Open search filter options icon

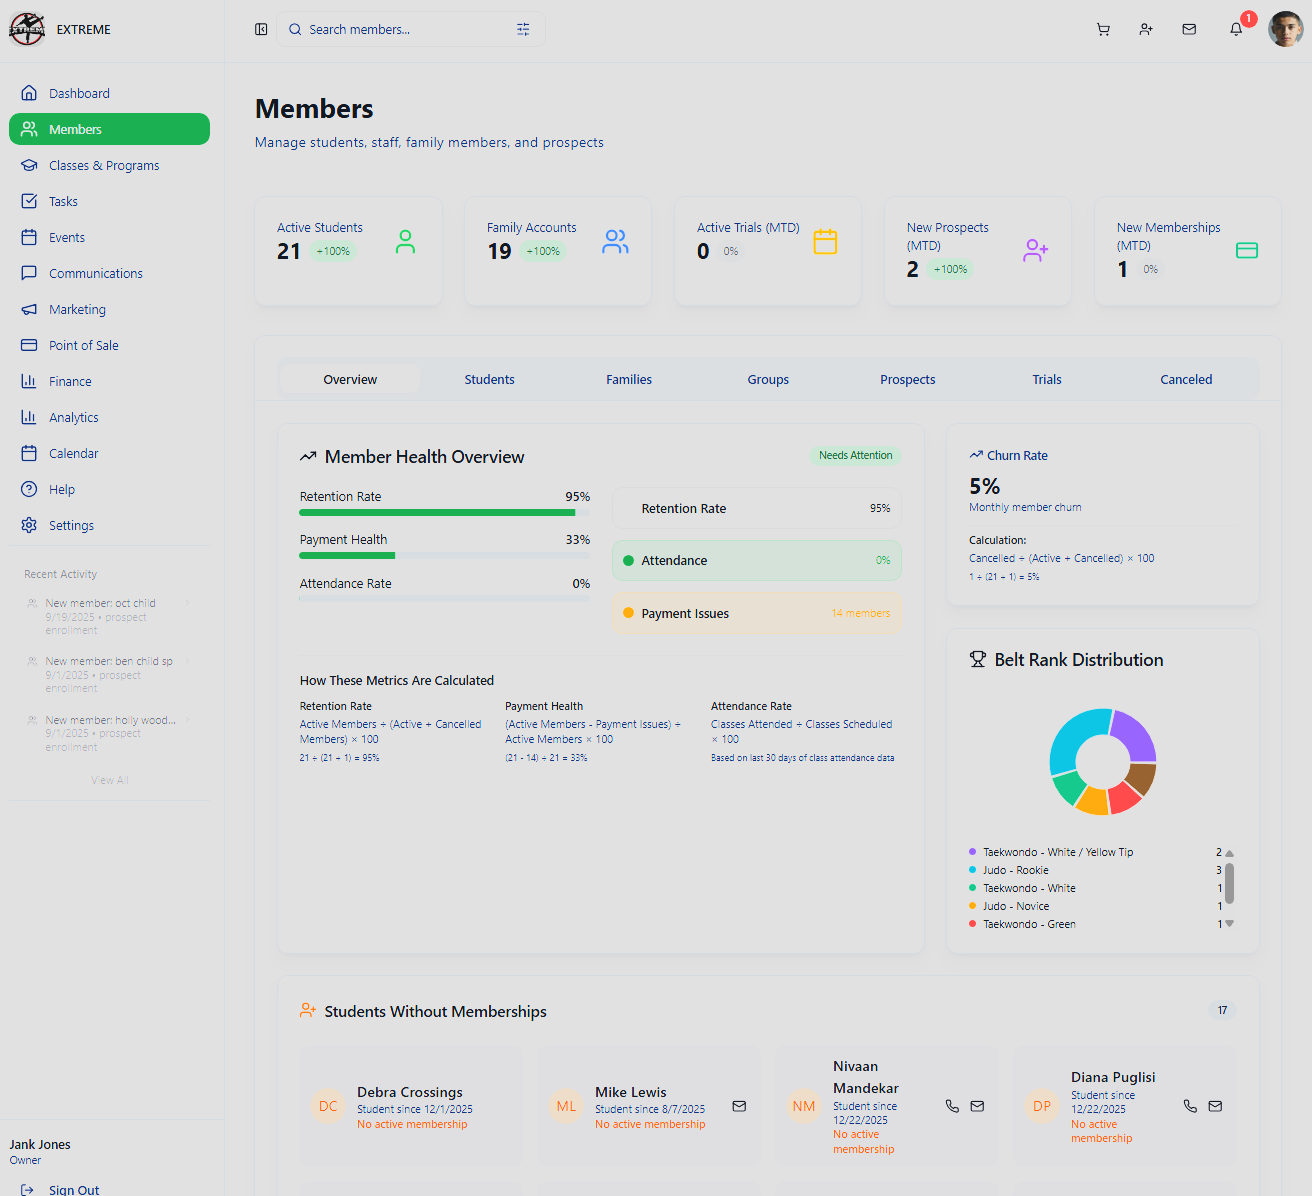point(523,29)
